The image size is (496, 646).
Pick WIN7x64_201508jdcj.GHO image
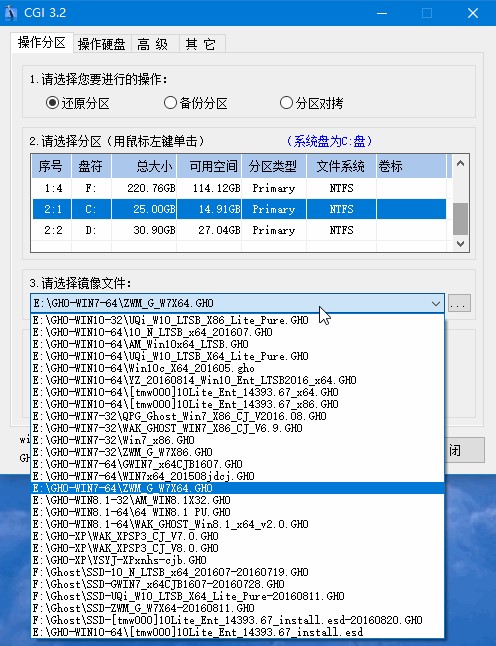pyautogui.click(x=238, y=476)
